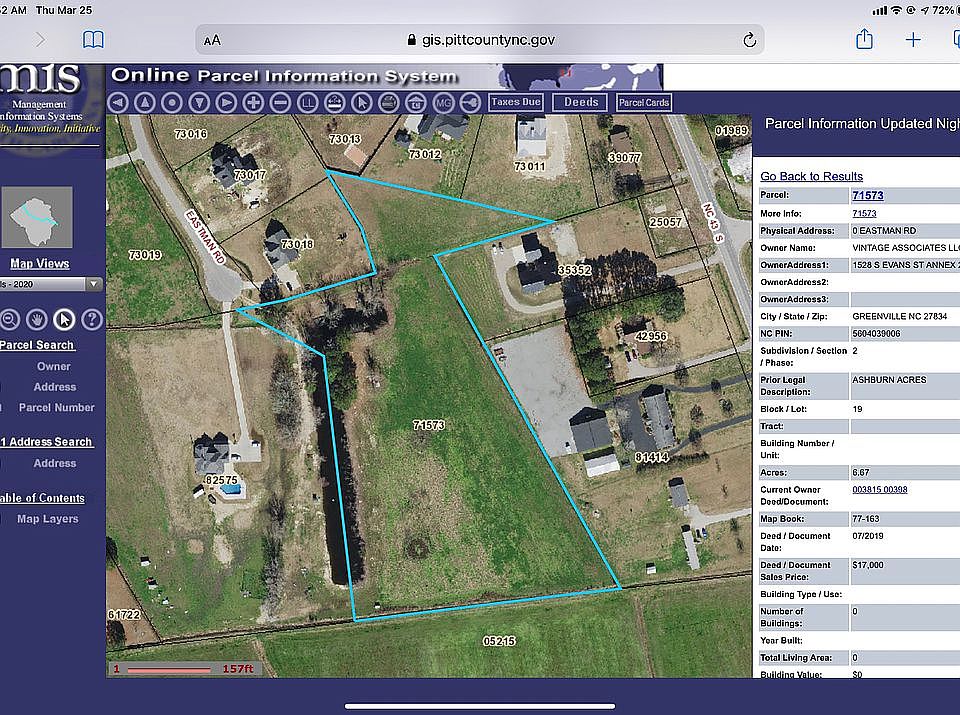Open the question mark help icon
Screen dimensions: 960x715
[x=92, y=320]
